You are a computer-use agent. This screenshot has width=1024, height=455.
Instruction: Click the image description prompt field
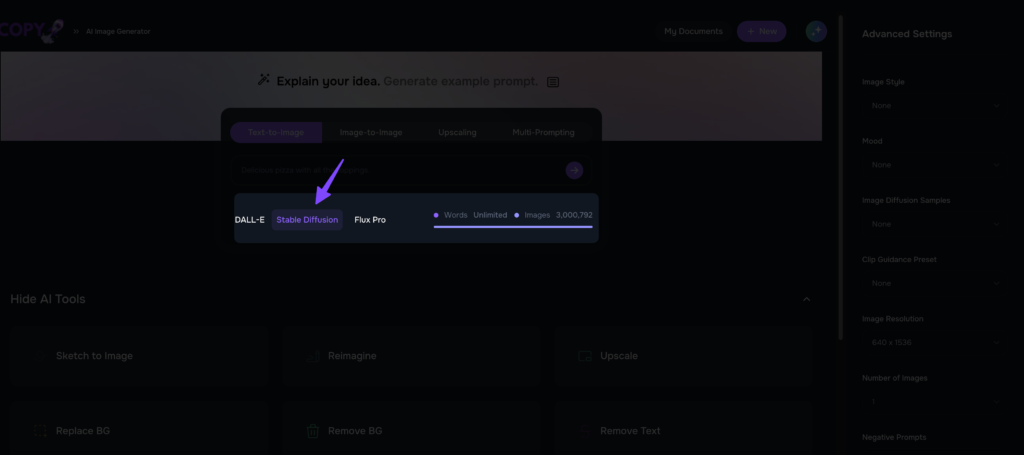(x=395, y=170)
